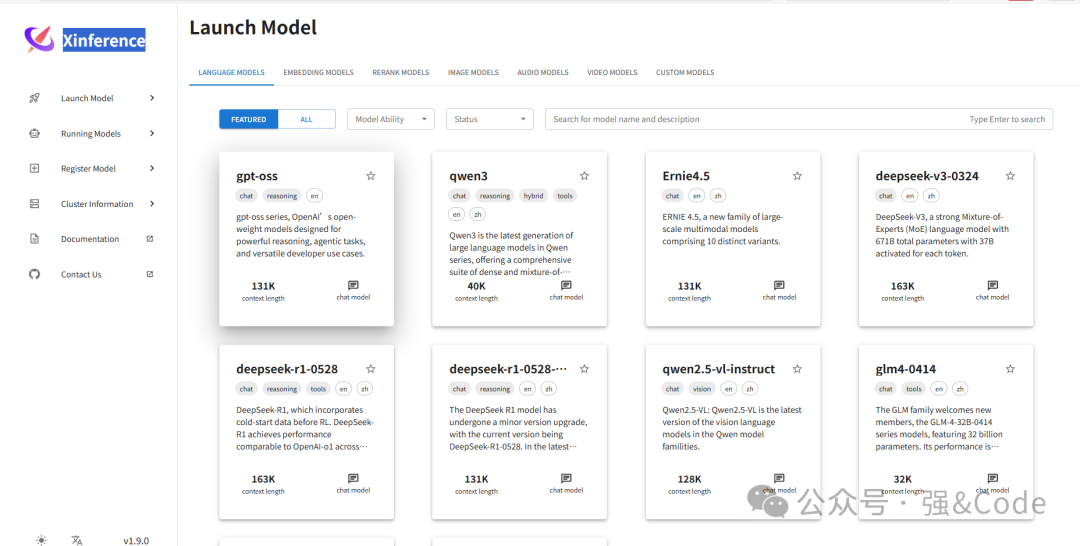Viewport: 1080px width, 546px height.
Task: Open the Model Ability dropdown
Action: 391,119
